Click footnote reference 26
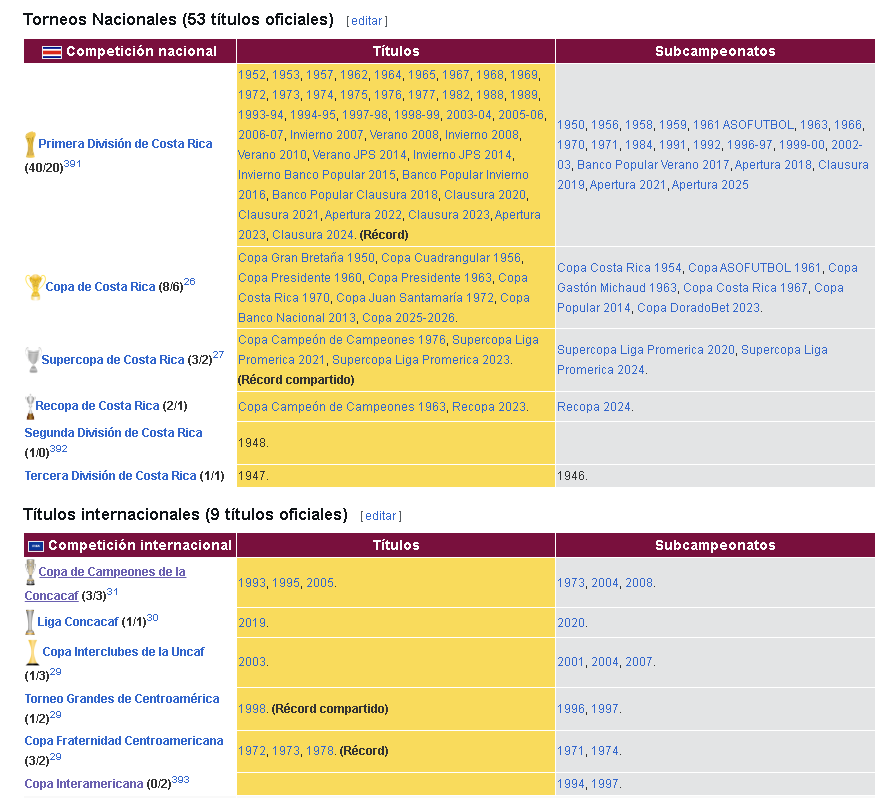The width and height of the screenshot is (880, 804). (190, 282)
